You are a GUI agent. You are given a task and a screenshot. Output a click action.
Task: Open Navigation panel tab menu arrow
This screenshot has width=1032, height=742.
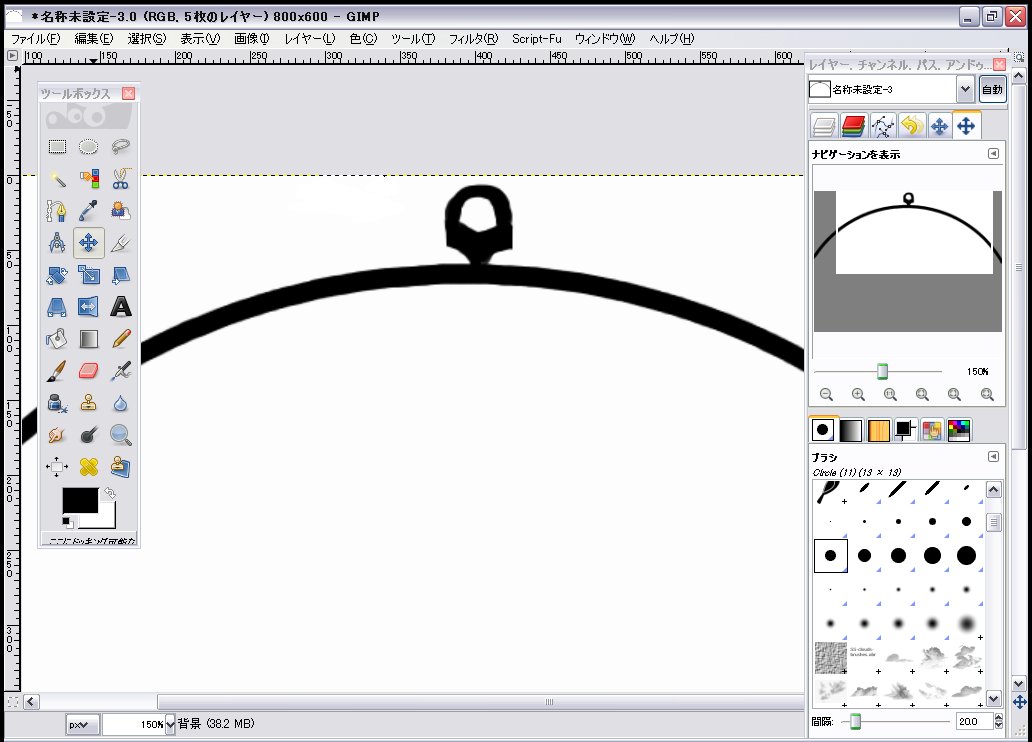(994, 153)
